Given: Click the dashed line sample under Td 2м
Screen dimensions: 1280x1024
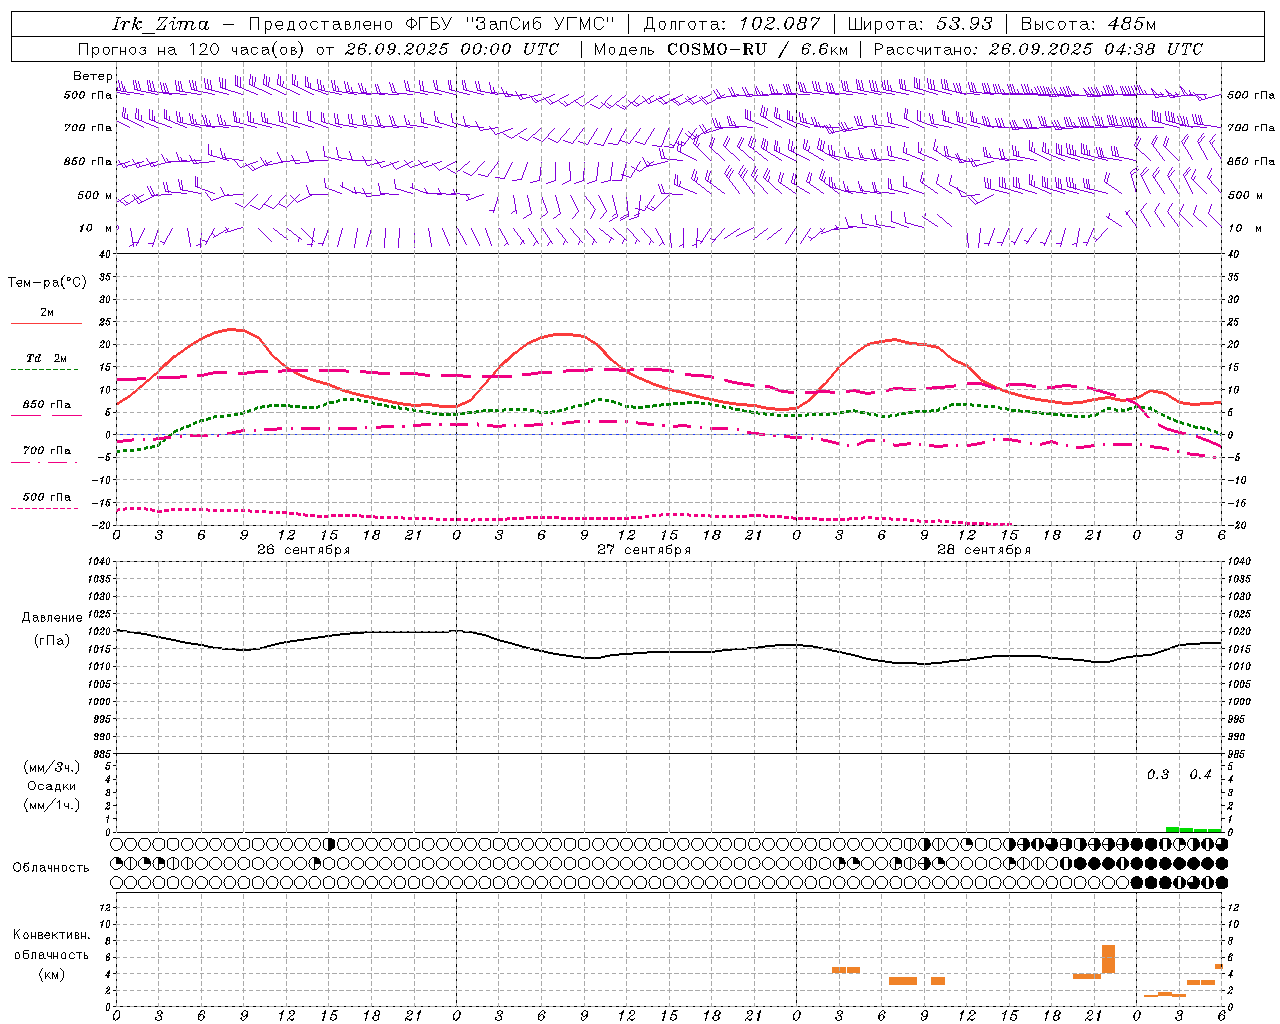Looking at the screenshot, I should (x=44, y=369).
